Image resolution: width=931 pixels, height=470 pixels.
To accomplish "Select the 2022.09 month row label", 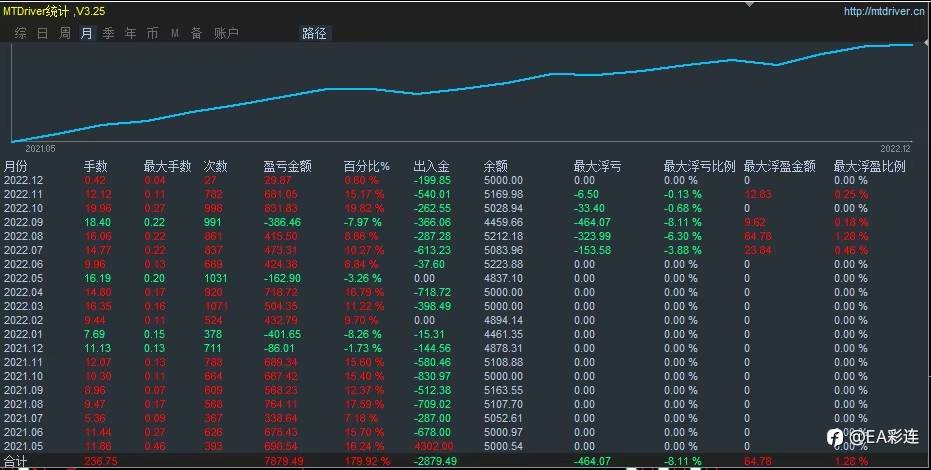I will click(x=24, y=222).
